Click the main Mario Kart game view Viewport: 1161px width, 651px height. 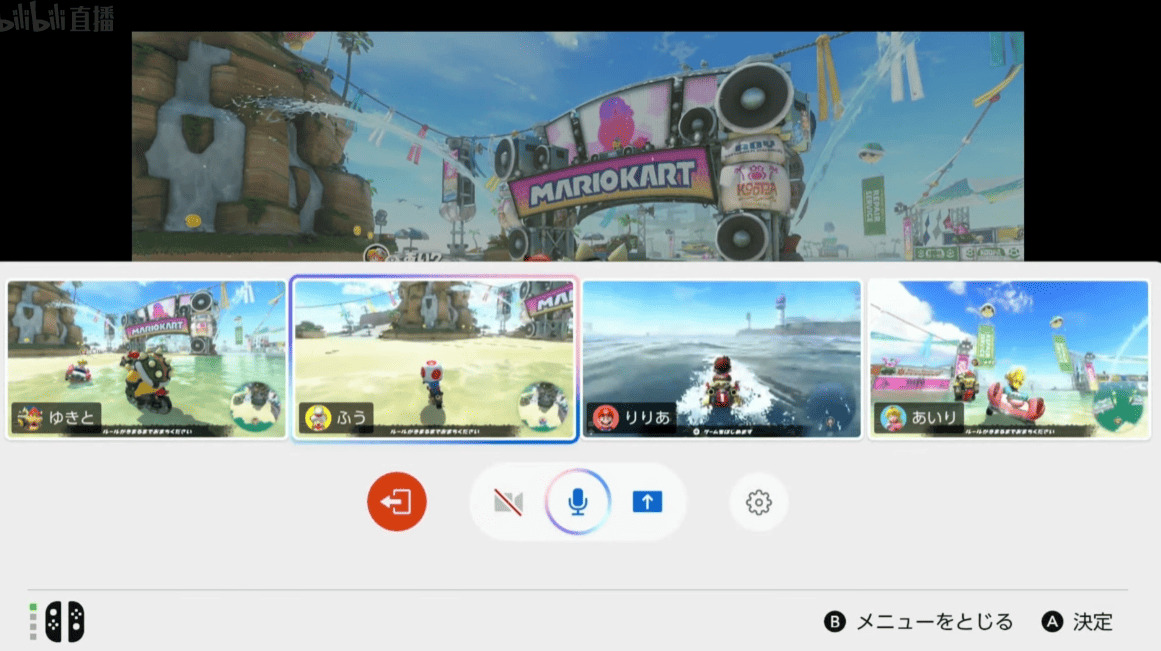(x=578, y=146)
